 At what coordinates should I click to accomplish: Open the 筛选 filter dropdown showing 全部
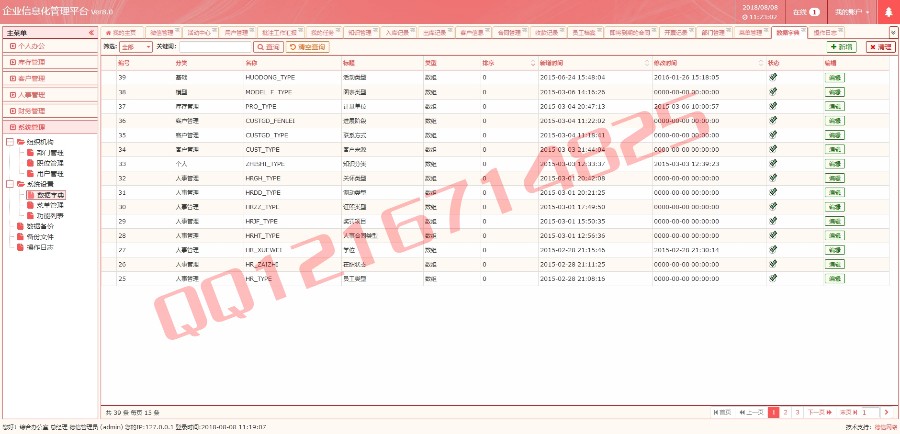(135, 47)
